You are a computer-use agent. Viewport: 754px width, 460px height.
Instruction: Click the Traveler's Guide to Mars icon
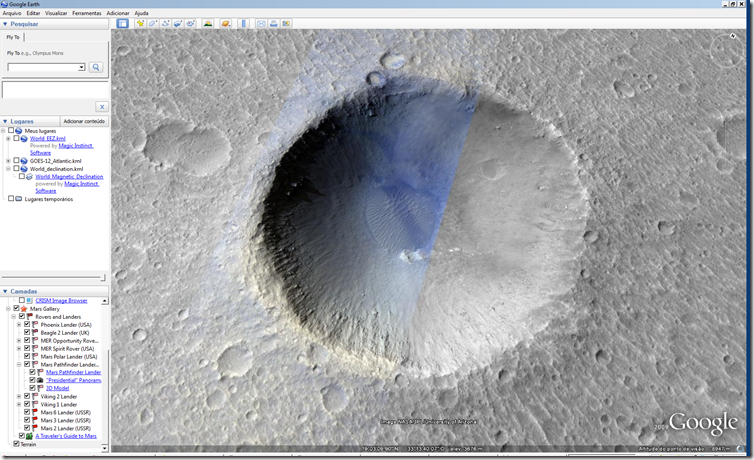29,436
